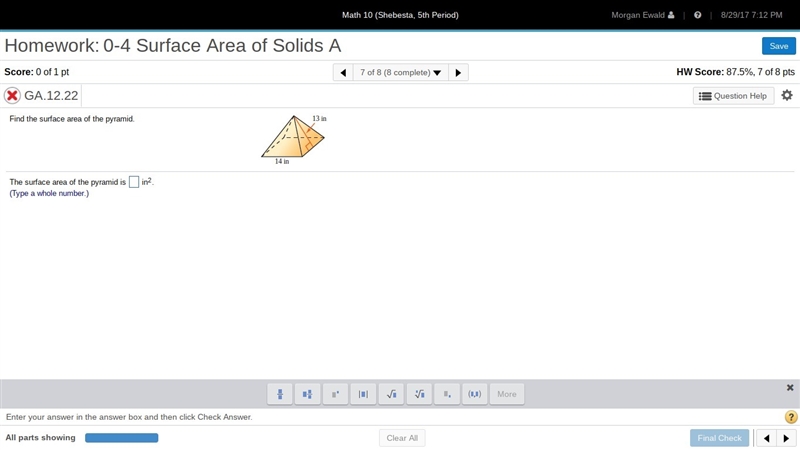Insert an nth root symbol
Image resolution: width=800 pixels, height=450 pixels.
[419, 394]
